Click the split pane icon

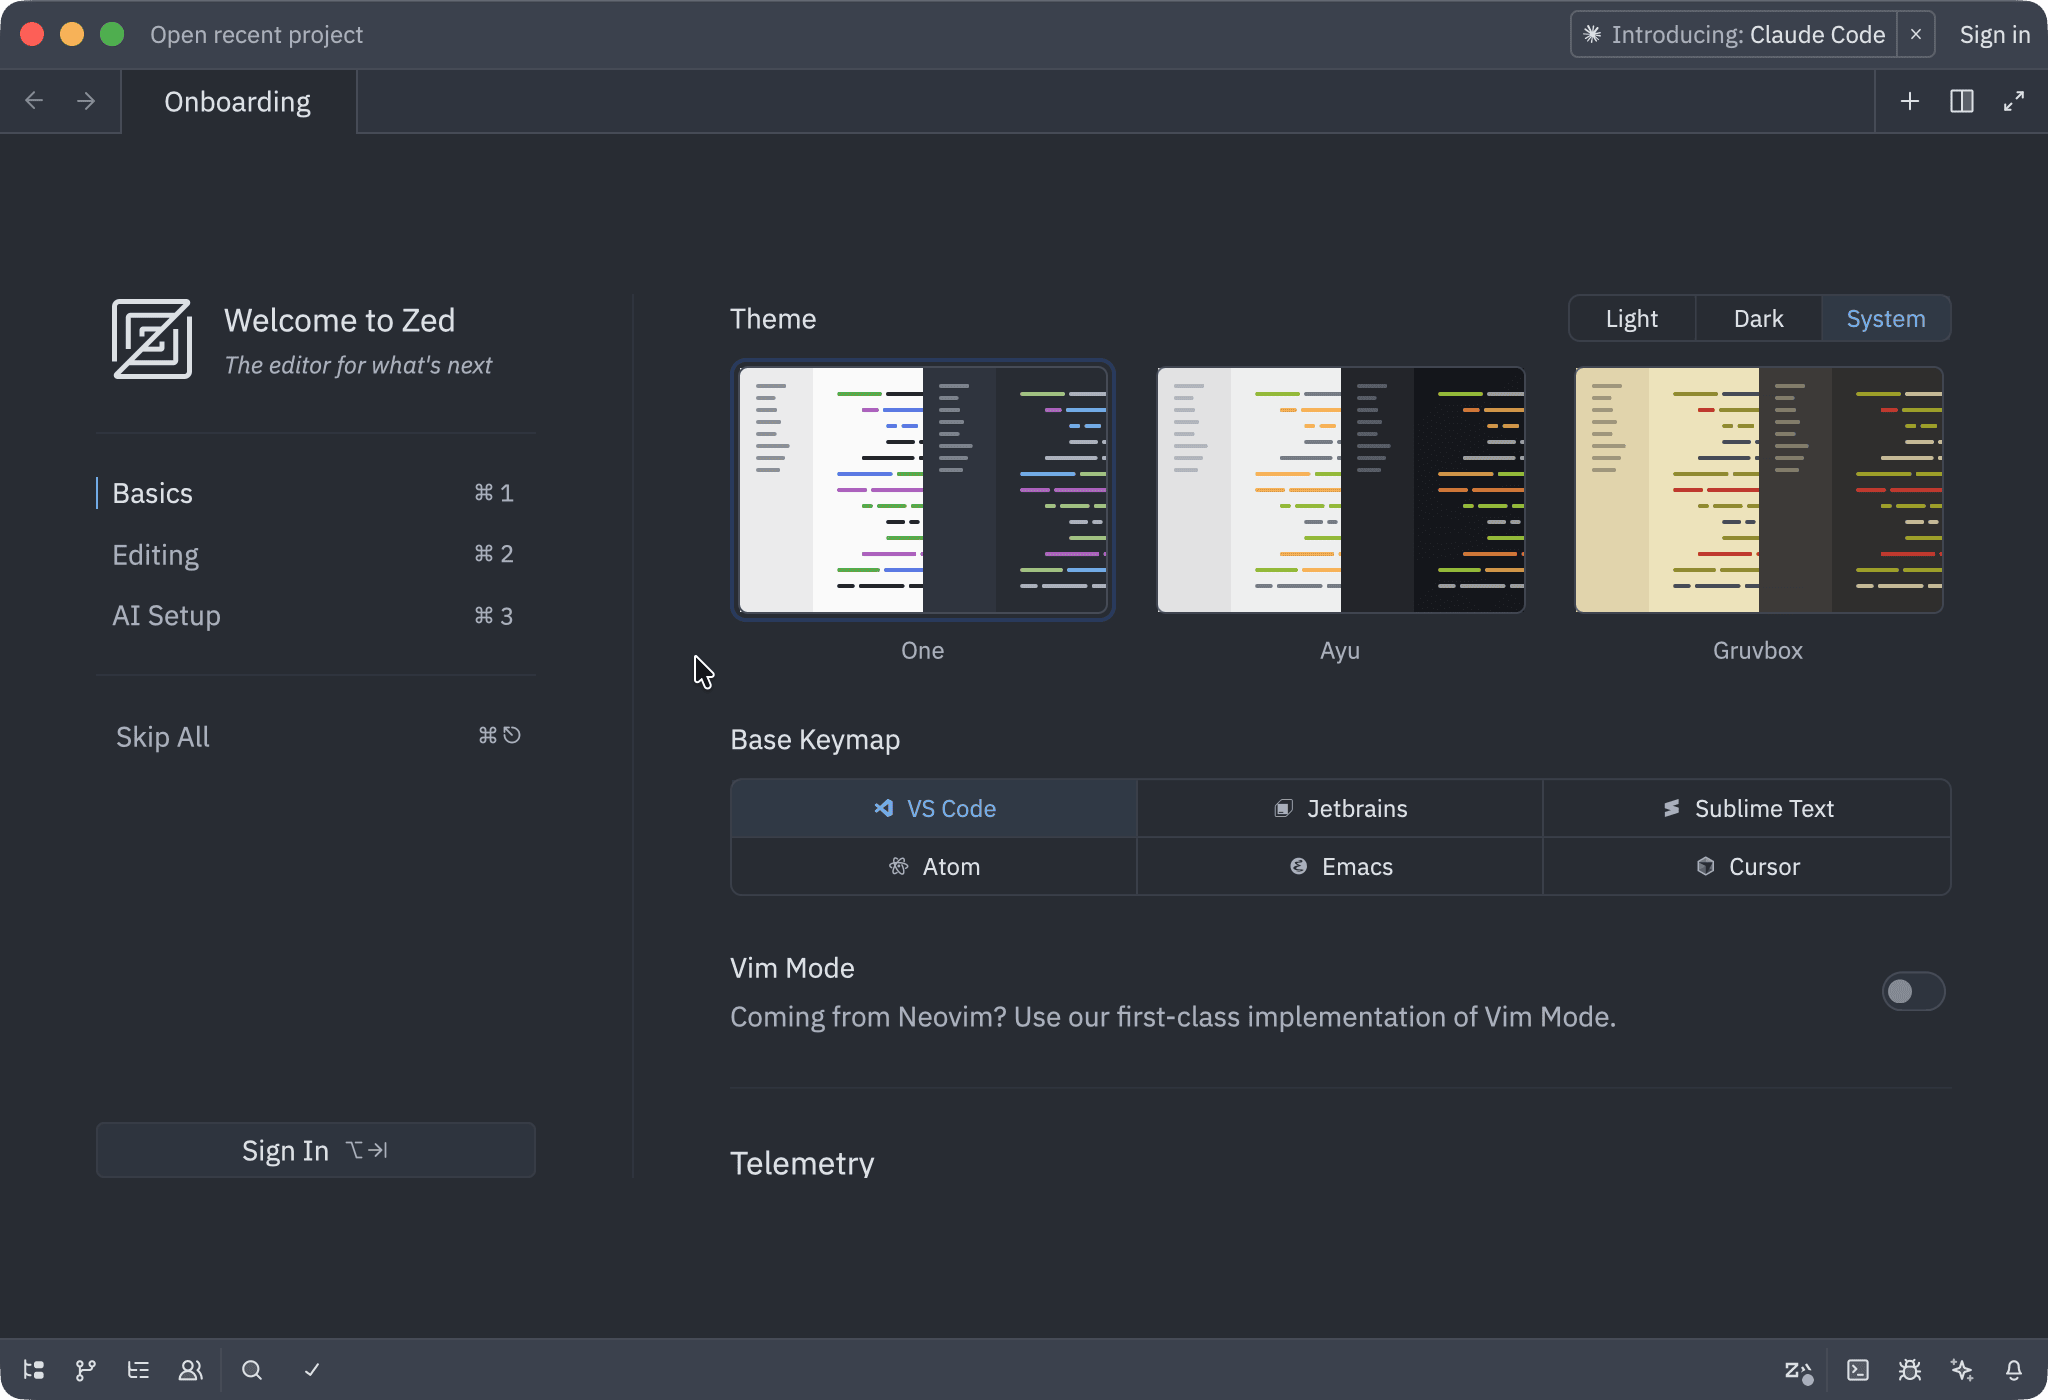pos(1962,101)
